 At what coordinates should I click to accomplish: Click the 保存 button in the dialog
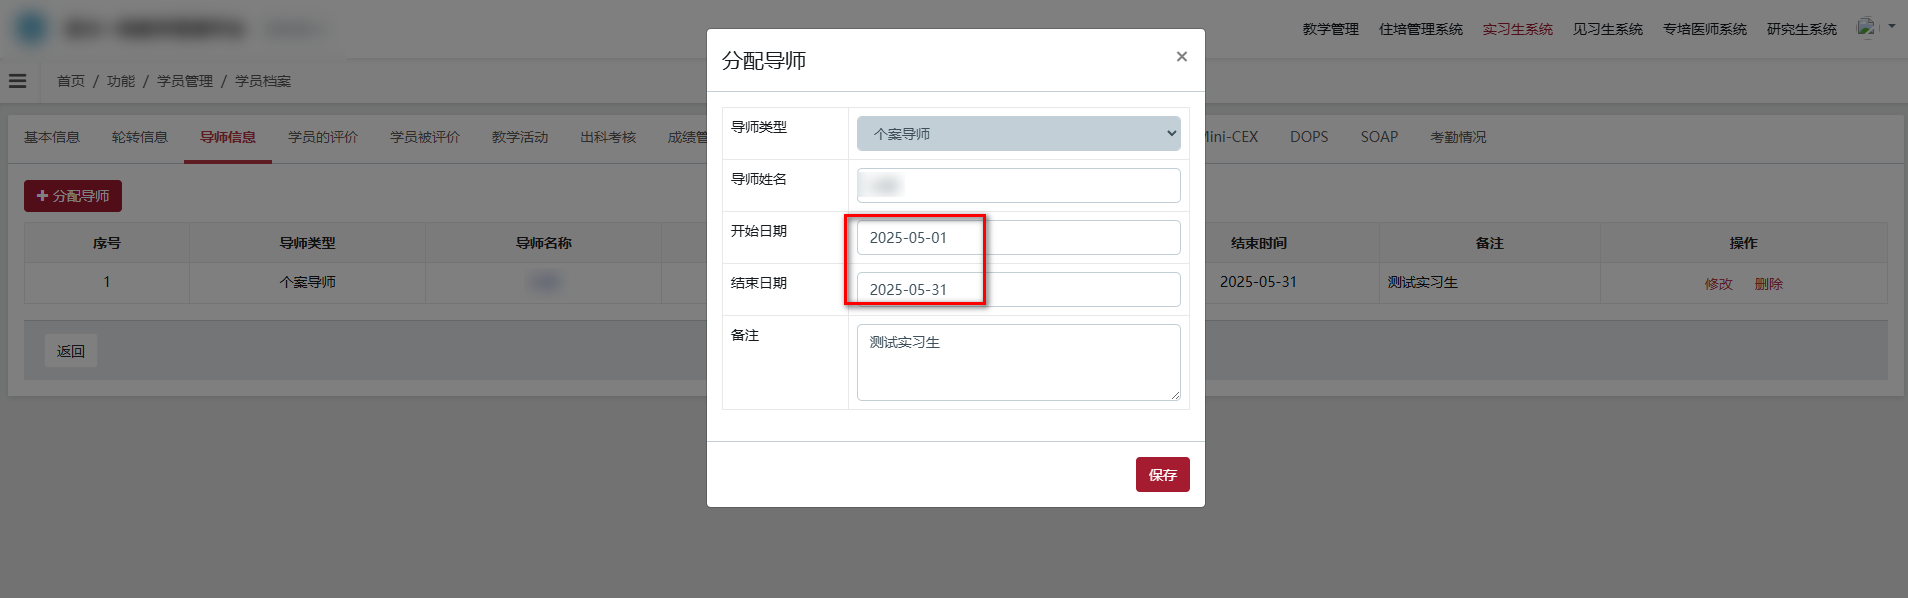[1162, 475]
